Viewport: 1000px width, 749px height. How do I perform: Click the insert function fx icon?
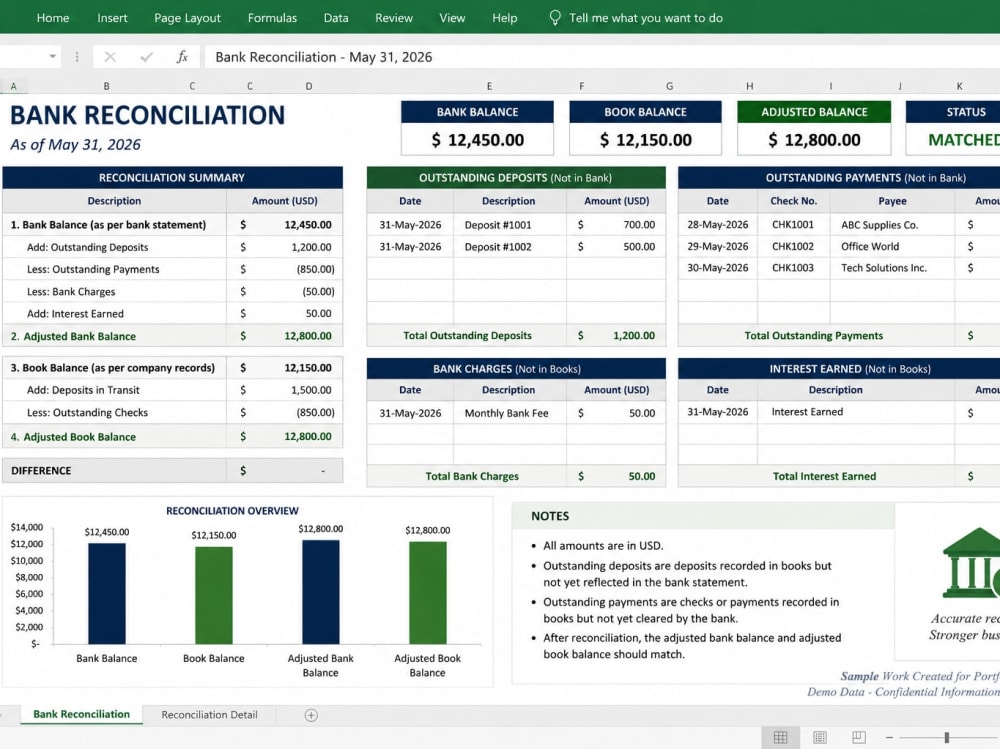click(182, 57)
